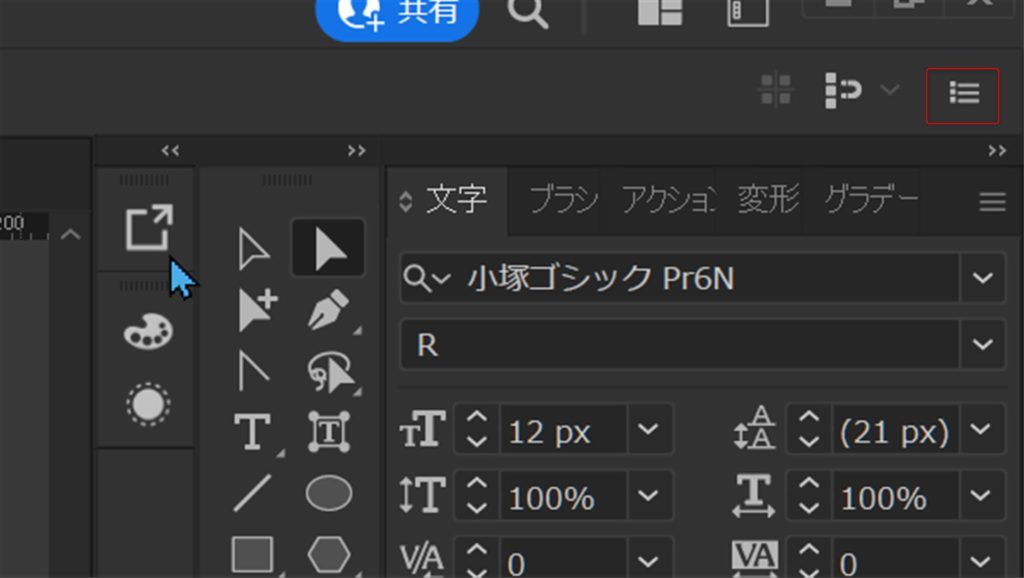
Task: Select the Polygon hexagon tool
Action: coord(328,553)
